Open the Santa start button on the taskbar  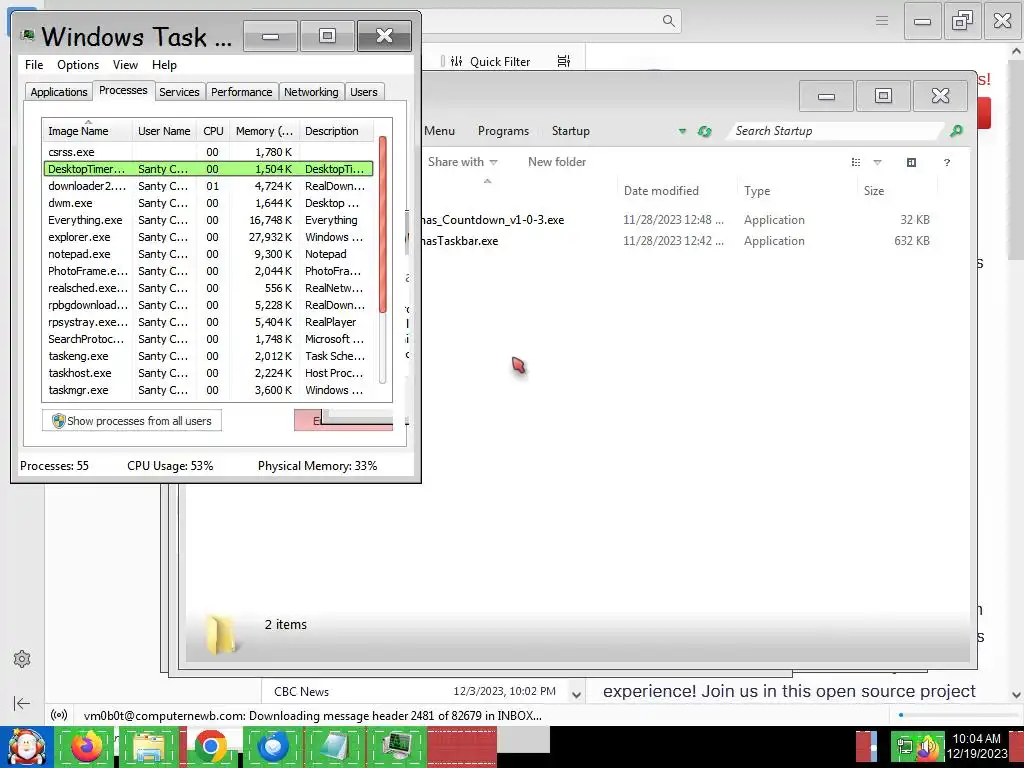[x=26, y=747]
